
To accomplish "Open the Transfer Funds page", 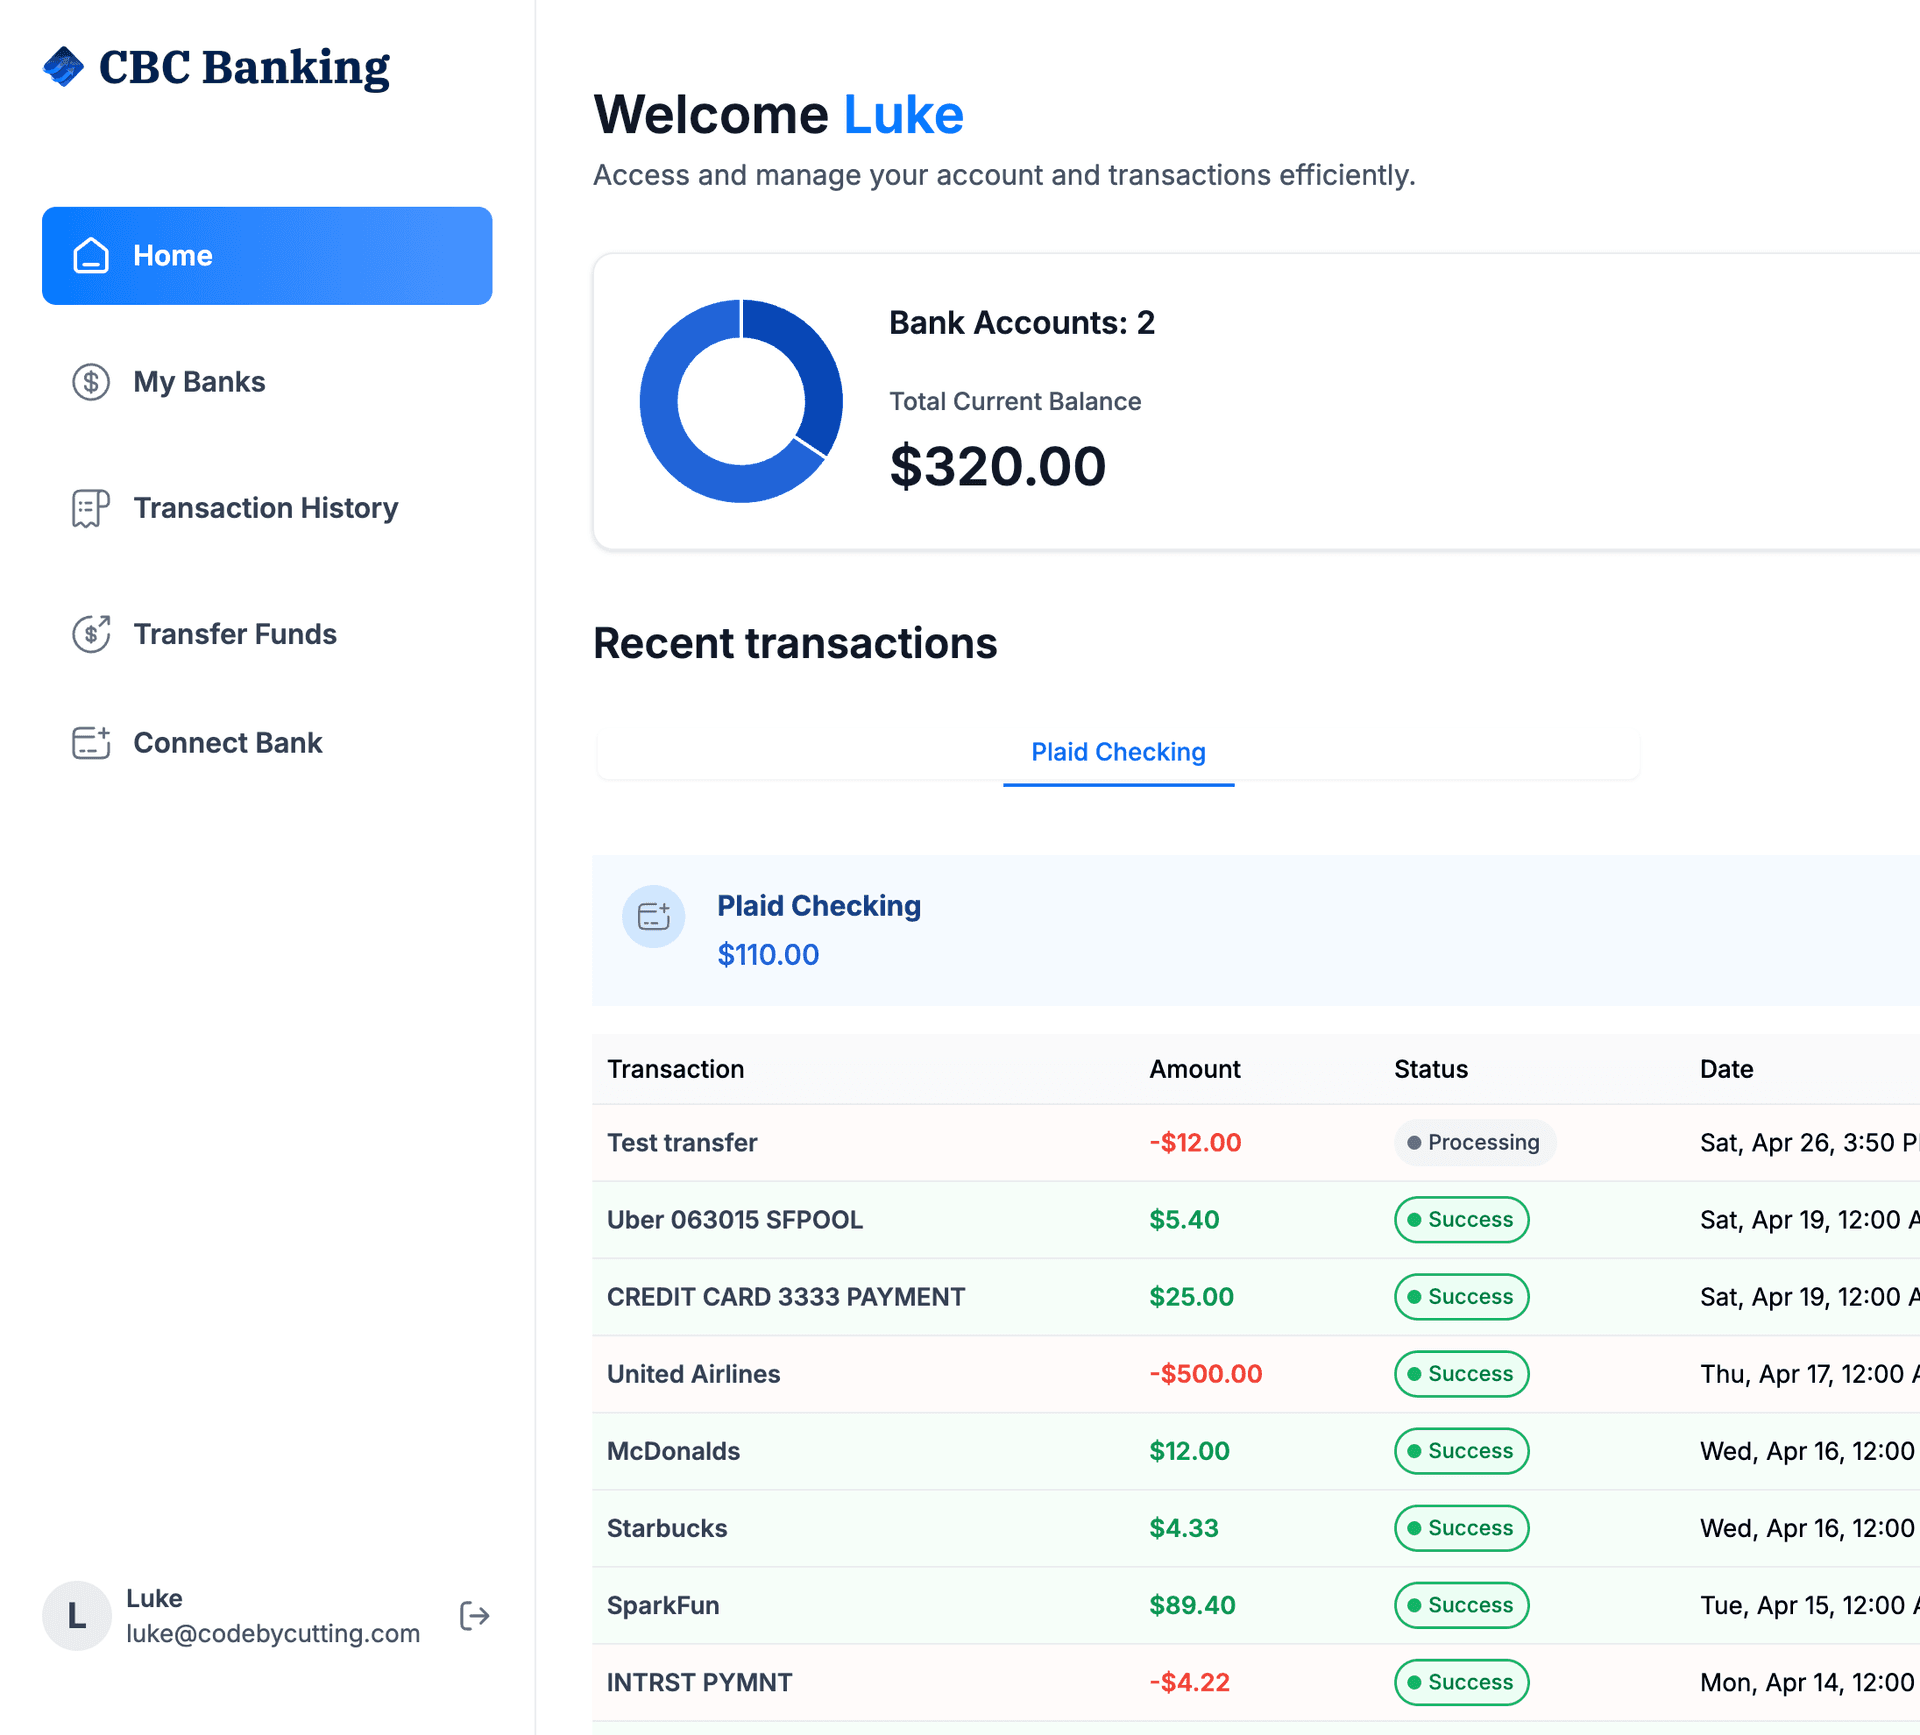I will coord(234,634).
